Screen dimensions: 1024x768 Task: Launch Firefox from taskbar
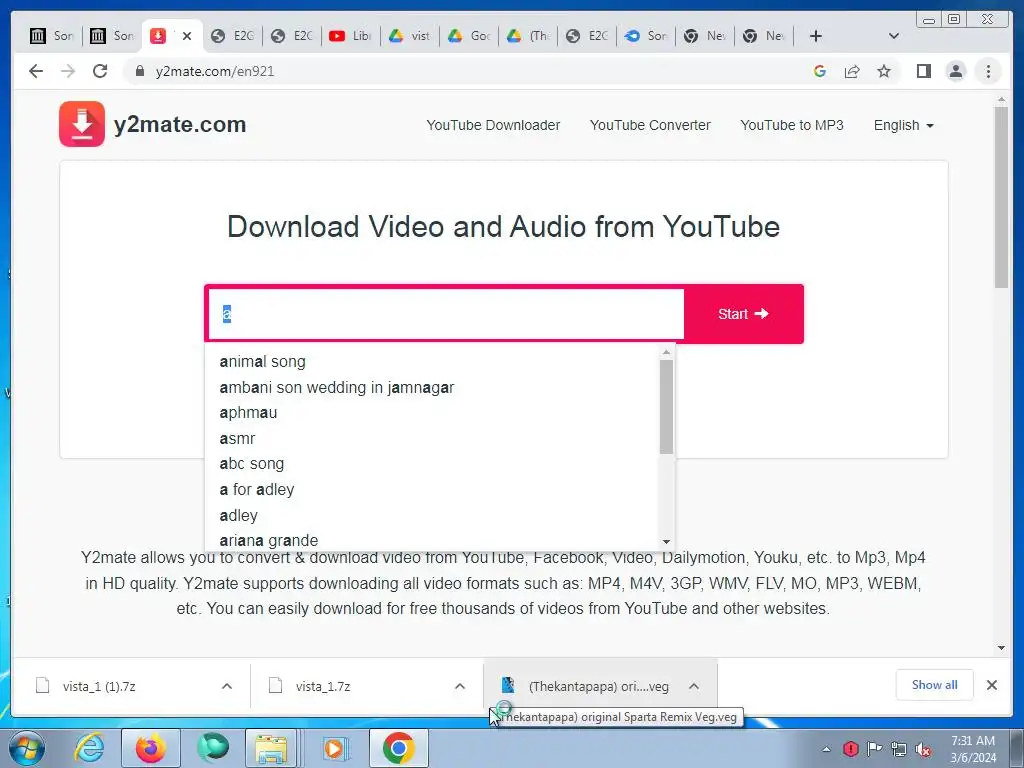(151, 748)
